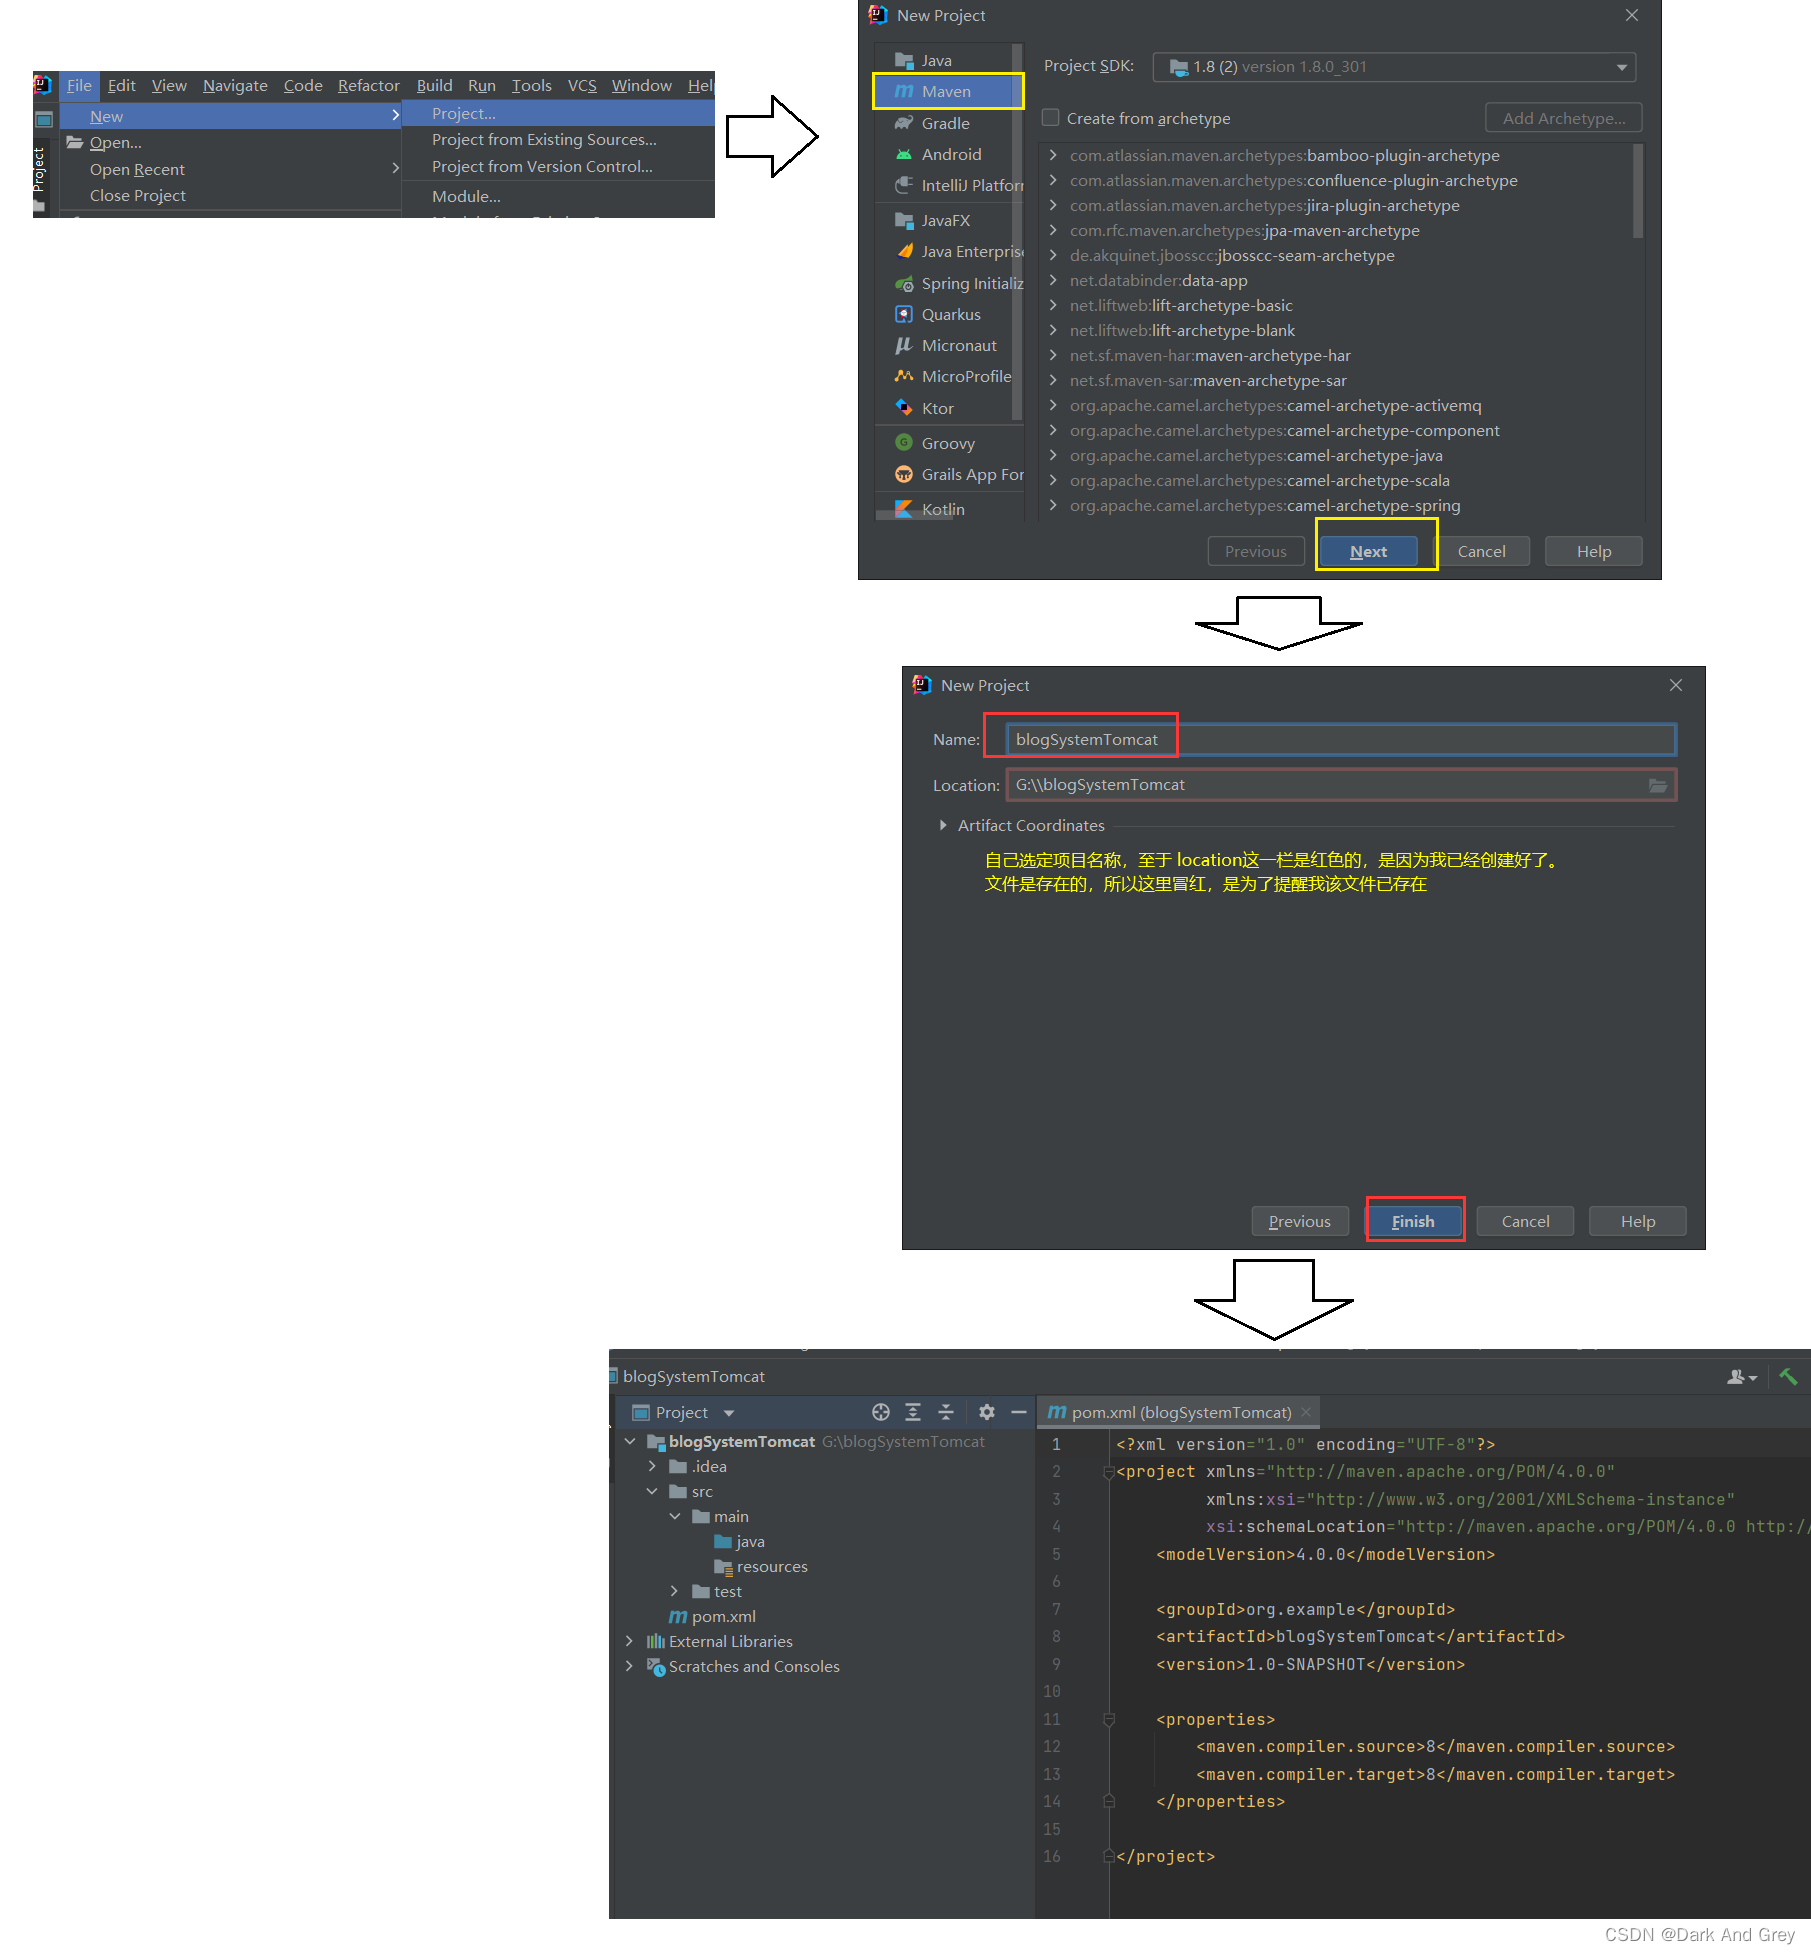Screen dimensions: 1811x1954
Task: Click the green Build hammer icon
Action: point(1788,1377)
